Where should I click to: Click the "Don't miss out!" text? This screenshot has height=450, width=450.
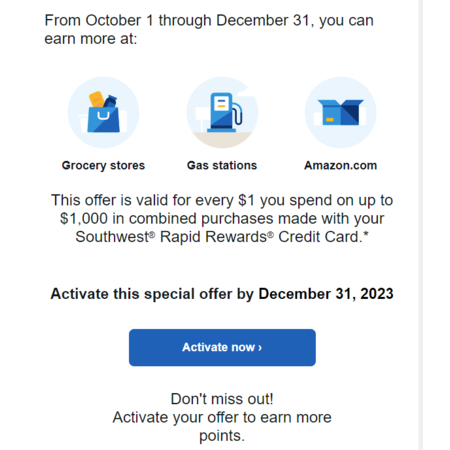click(222, 399)
